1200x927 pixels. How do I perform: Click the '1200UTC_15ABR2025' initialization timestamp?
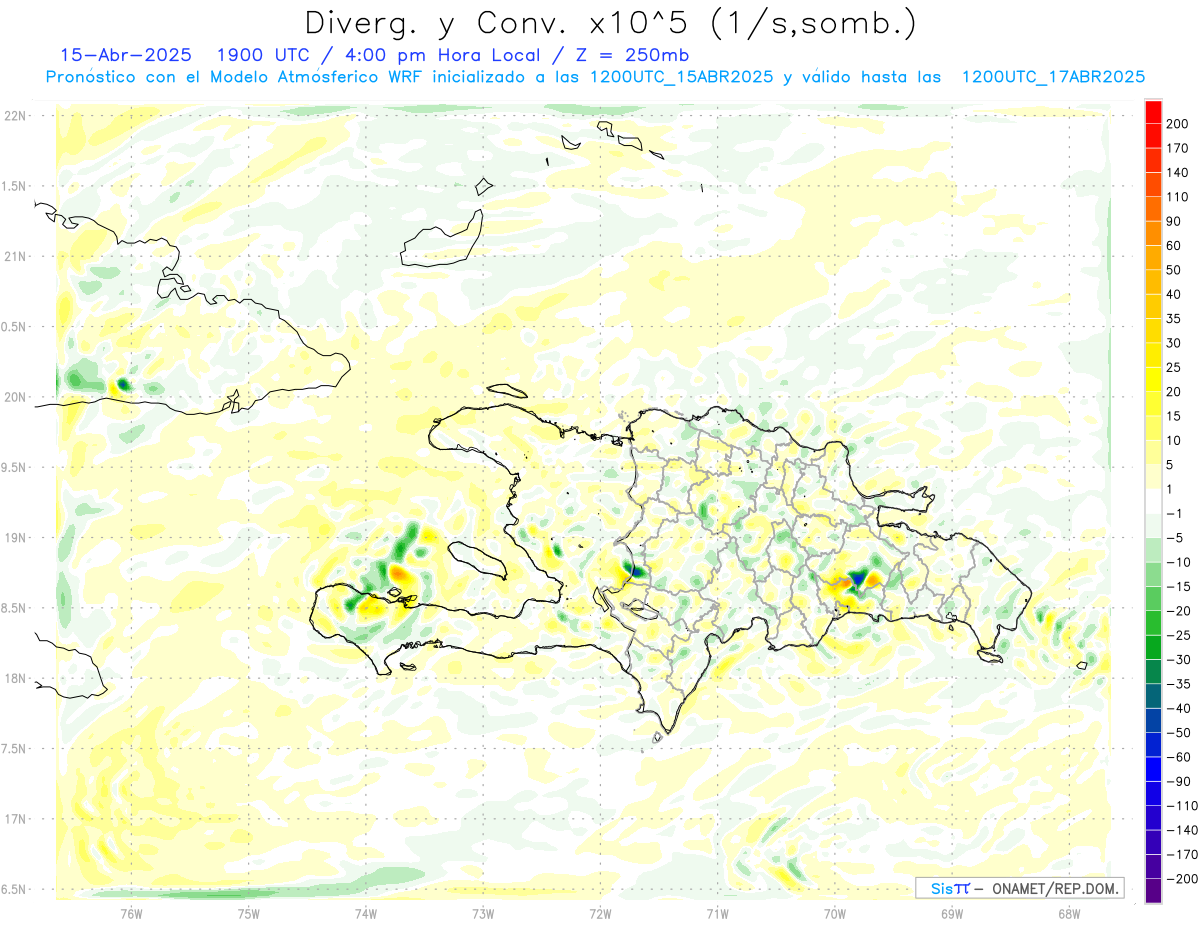click(x=681, y=77)
